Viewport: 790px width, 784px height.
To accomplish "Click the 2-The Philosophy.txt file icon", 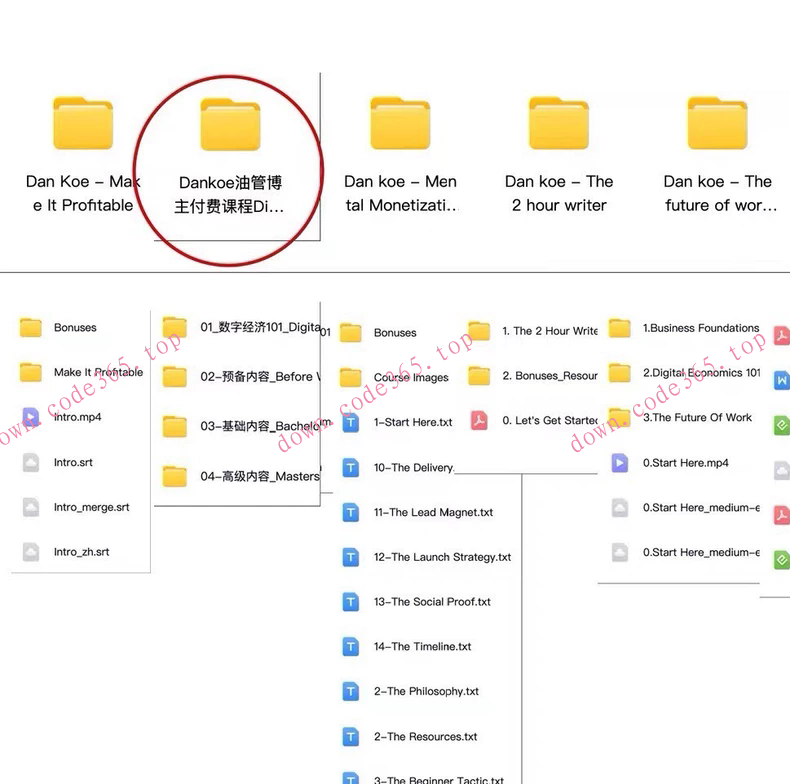I will tap(351, 691).
